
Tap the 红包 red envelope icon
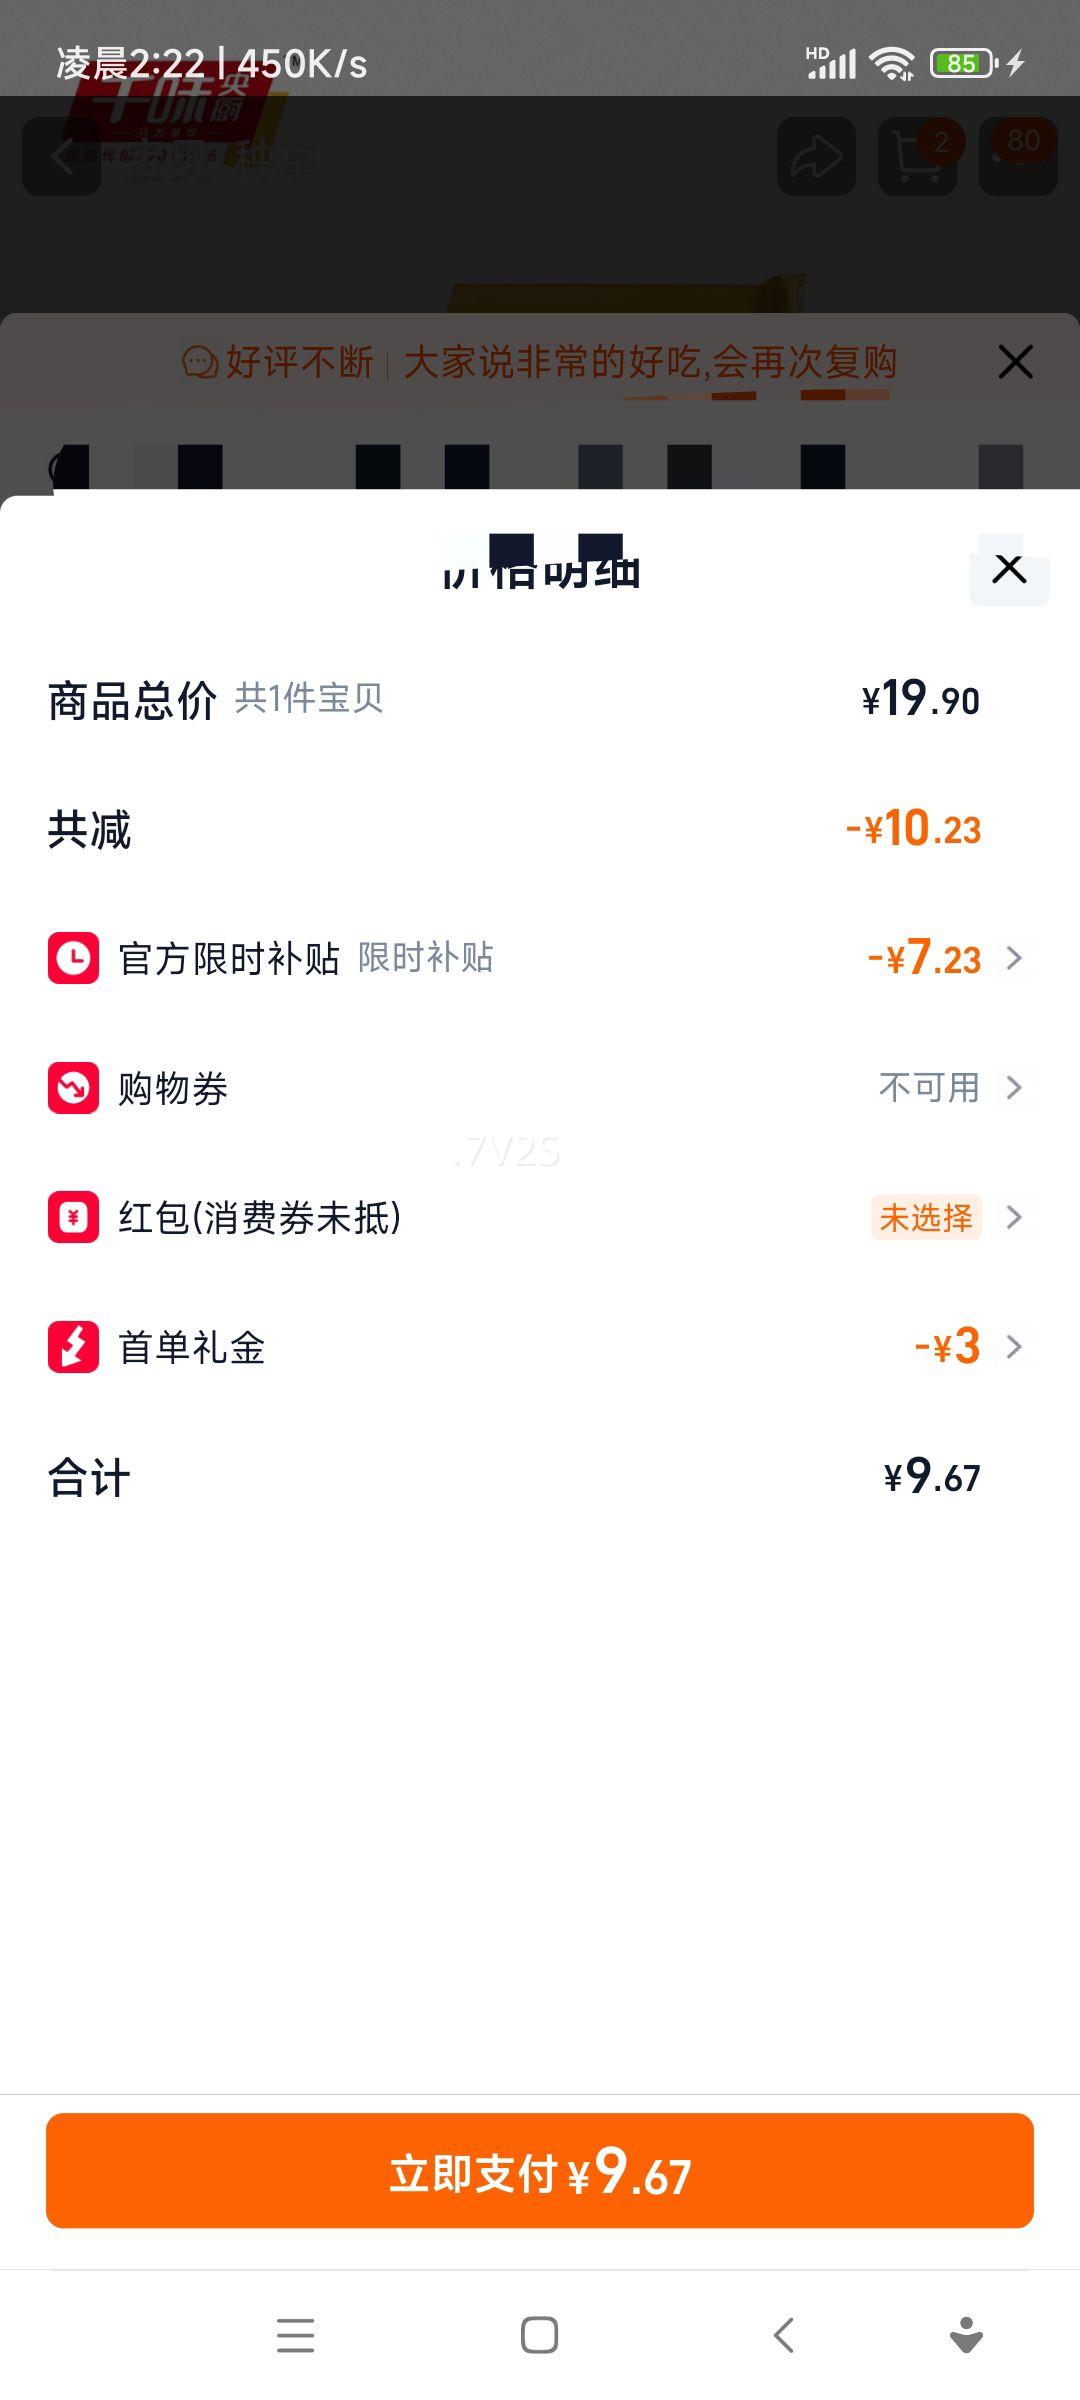click(73, 1217)
